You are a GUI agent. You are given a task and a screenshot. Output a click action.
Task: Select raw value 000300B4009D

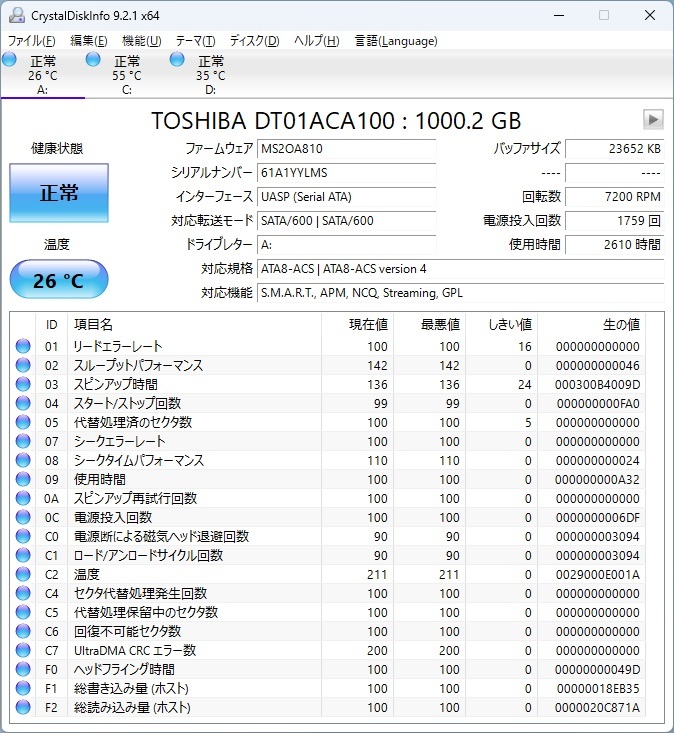tap(597, 384)
